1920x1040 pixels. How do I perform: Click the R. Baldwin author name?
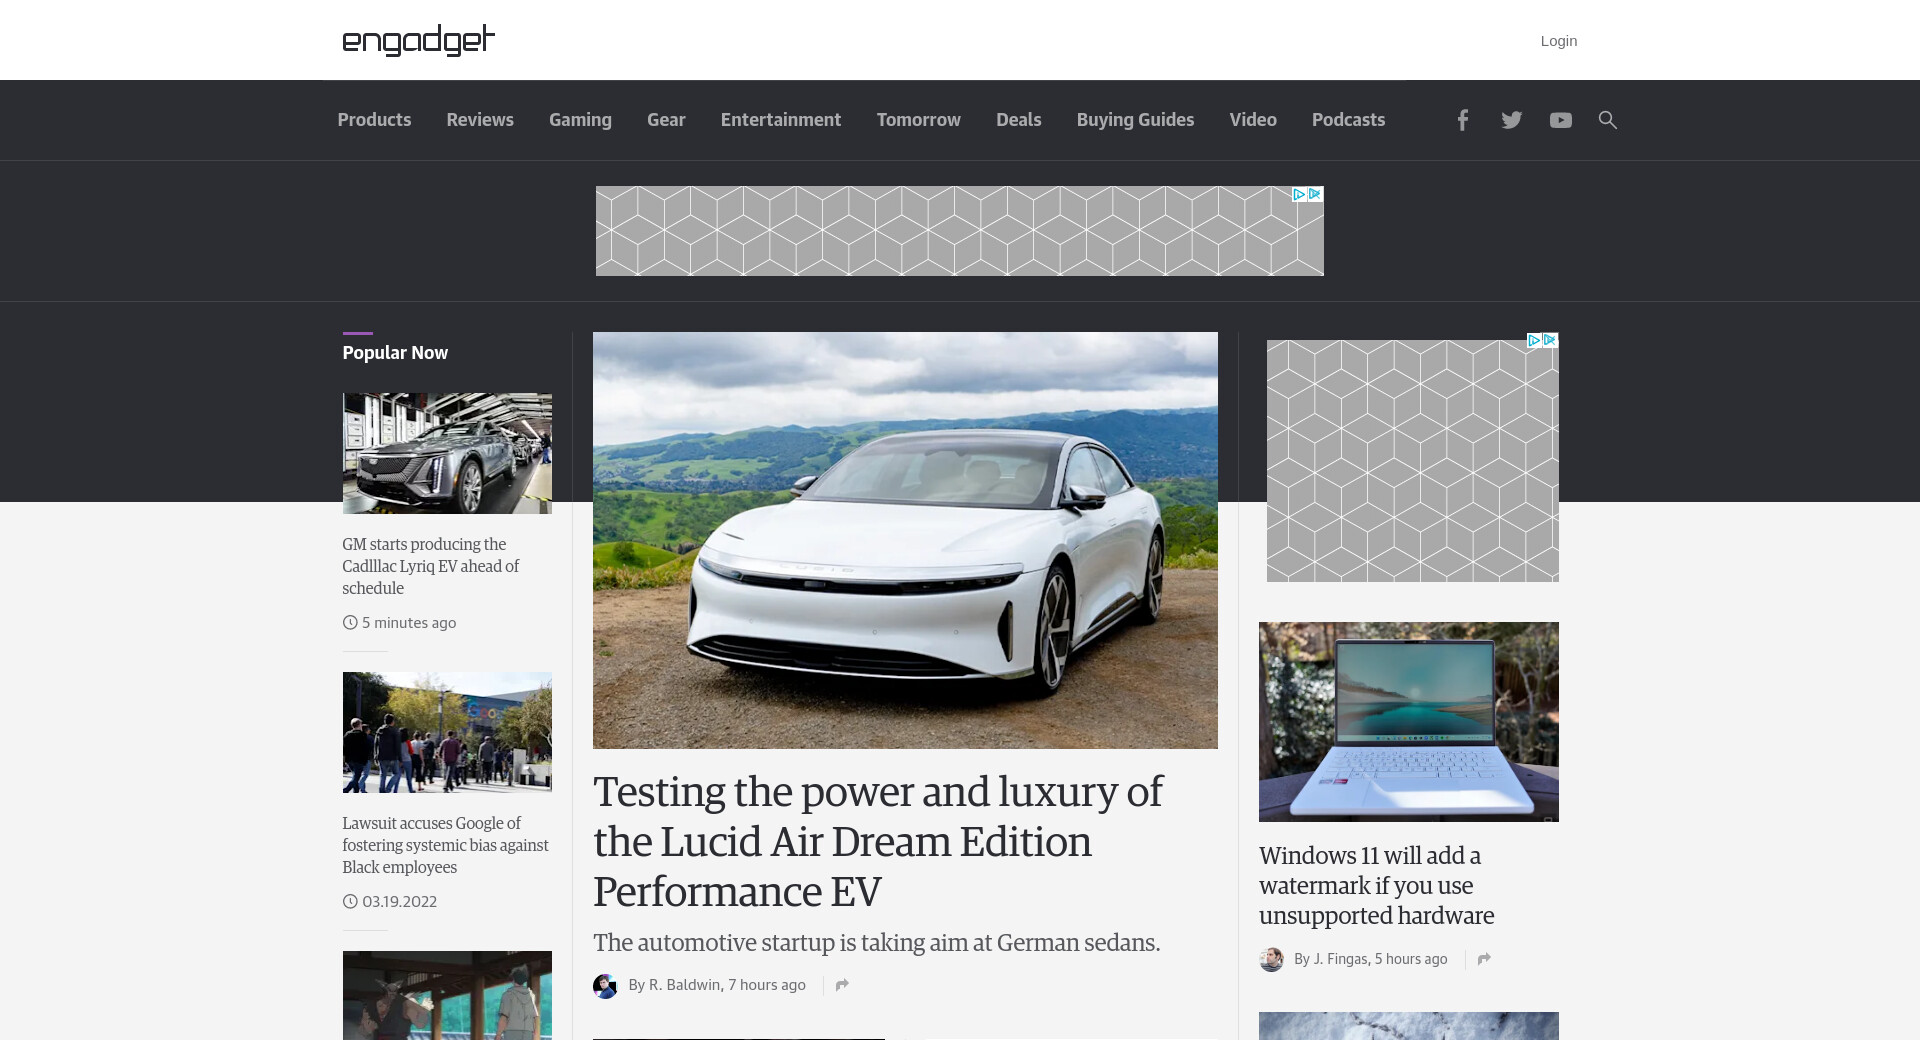click(685, 985)
